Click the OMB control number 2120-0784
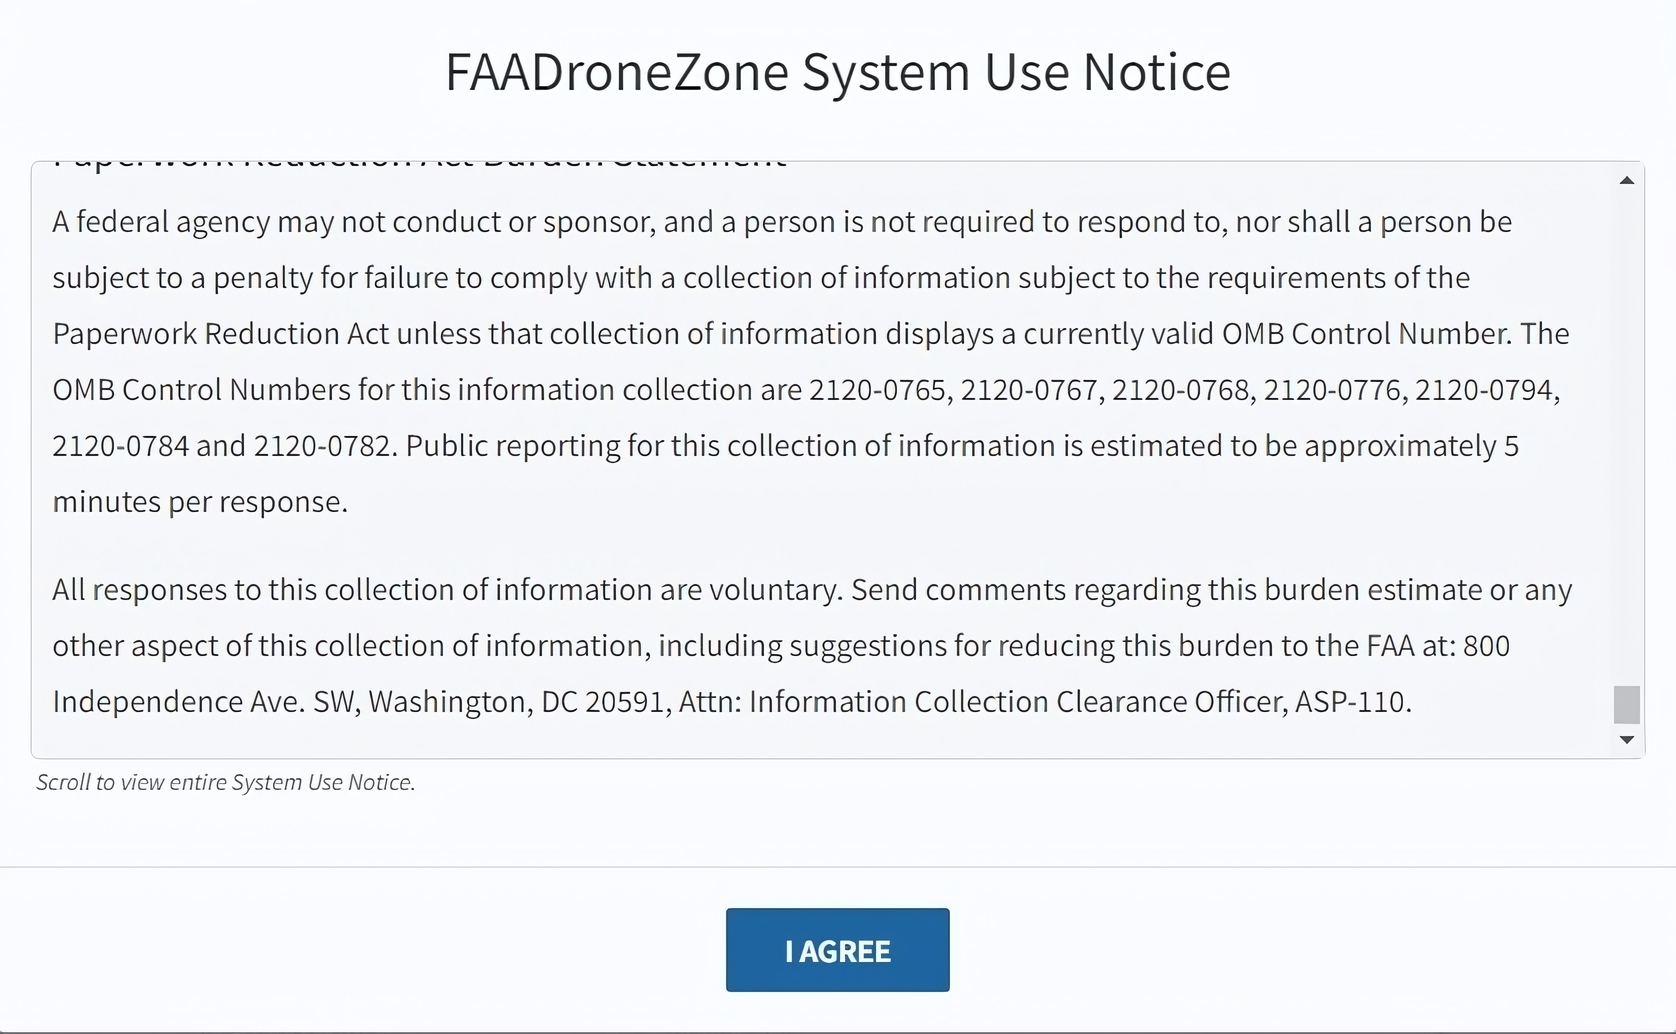 (x=120, y=446)
